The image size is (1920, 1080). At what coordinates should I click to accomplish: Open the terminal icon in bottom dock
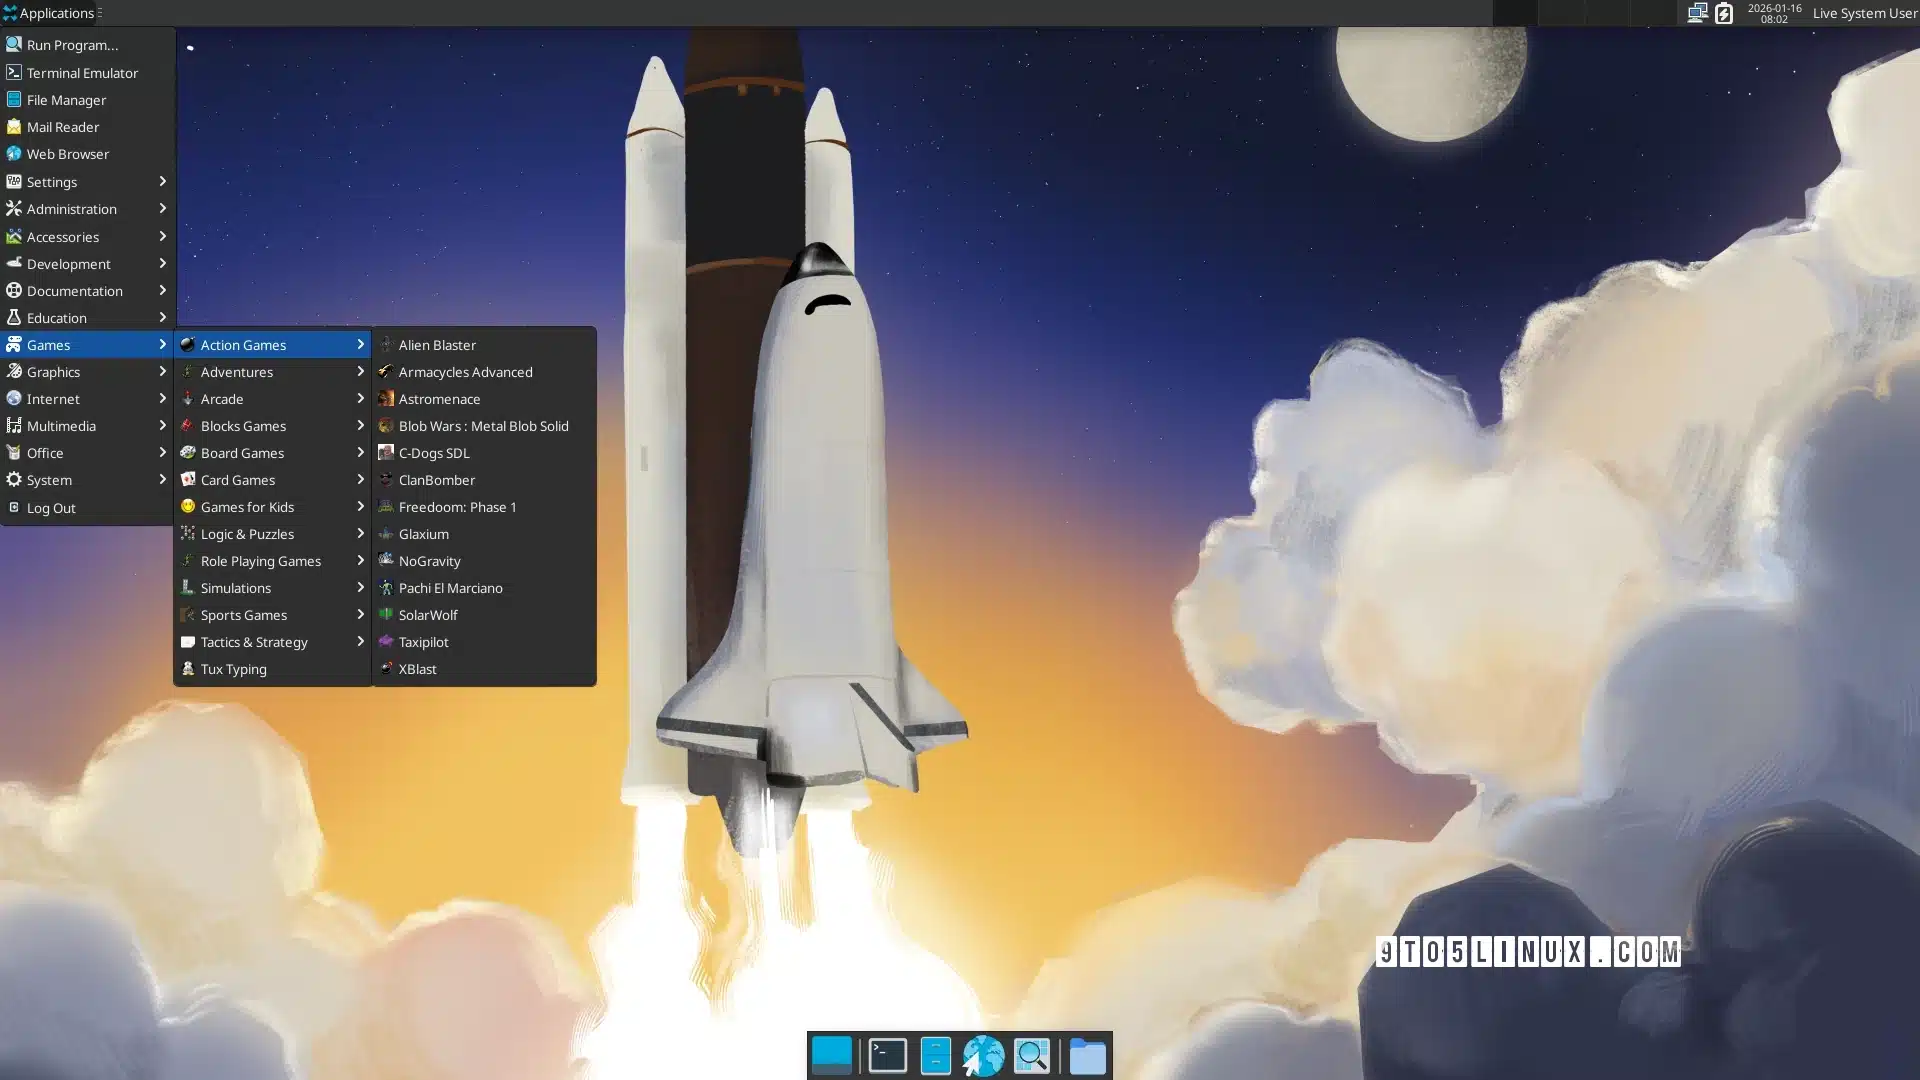(887, 1055)
